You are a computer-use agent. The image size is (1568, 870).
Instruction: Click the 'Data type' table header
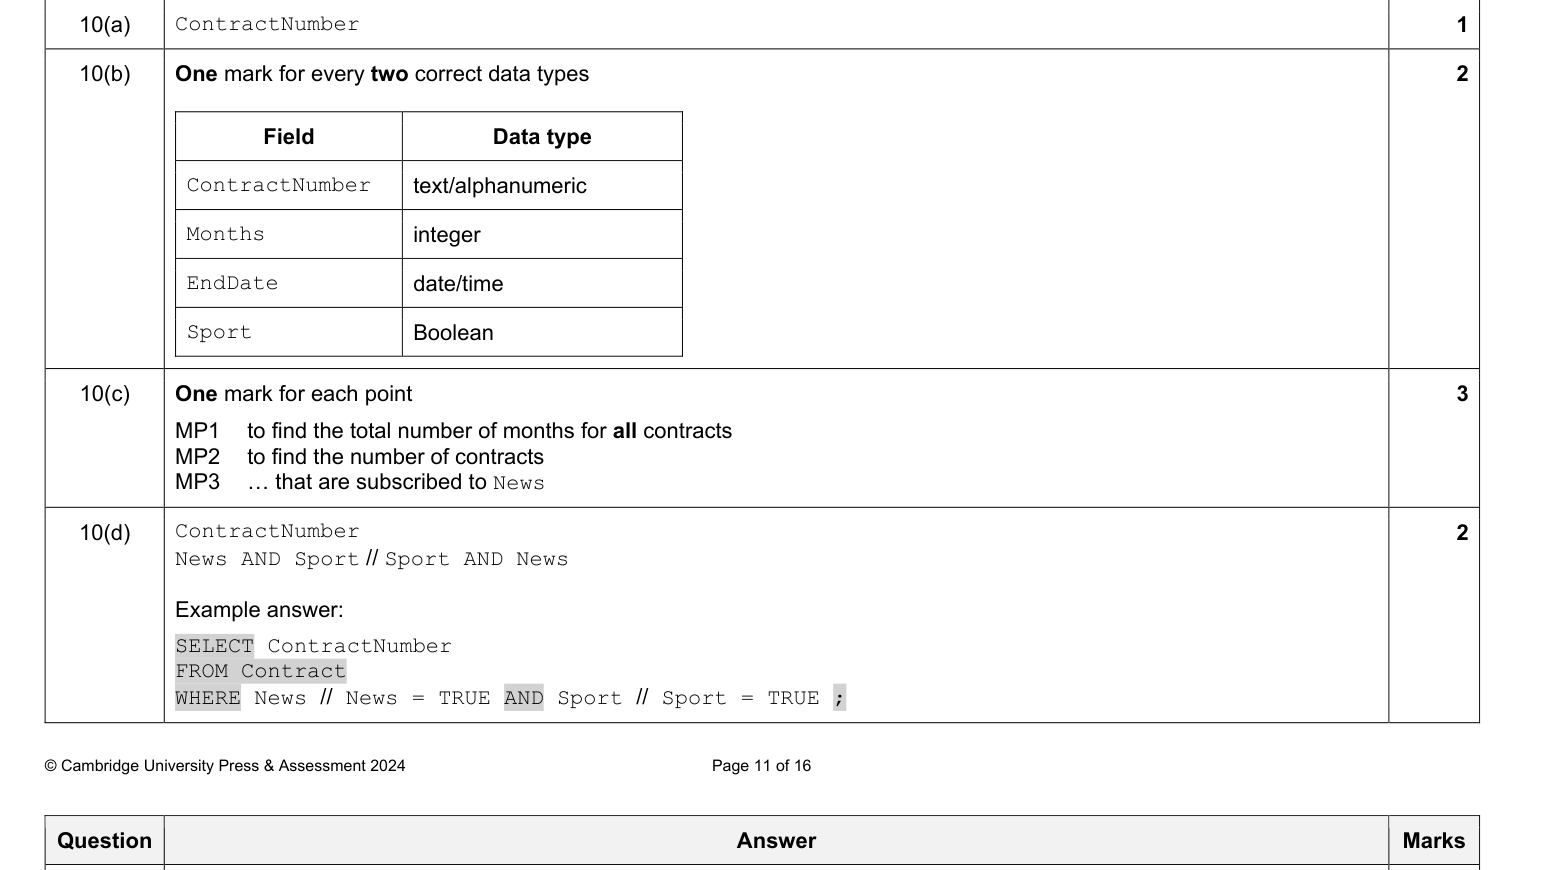coord(542,137)
